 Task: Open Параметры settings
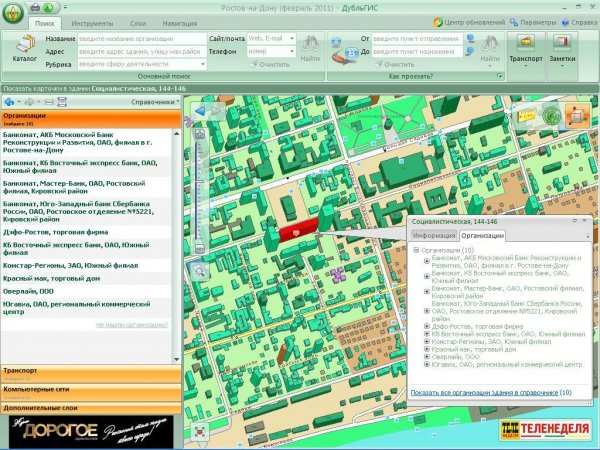coord(533,23)
